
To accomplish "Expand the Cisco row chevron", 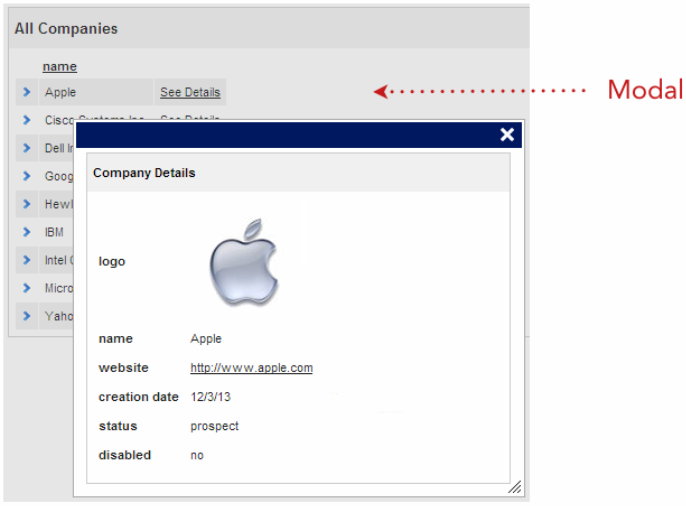I will pos(27,119).
